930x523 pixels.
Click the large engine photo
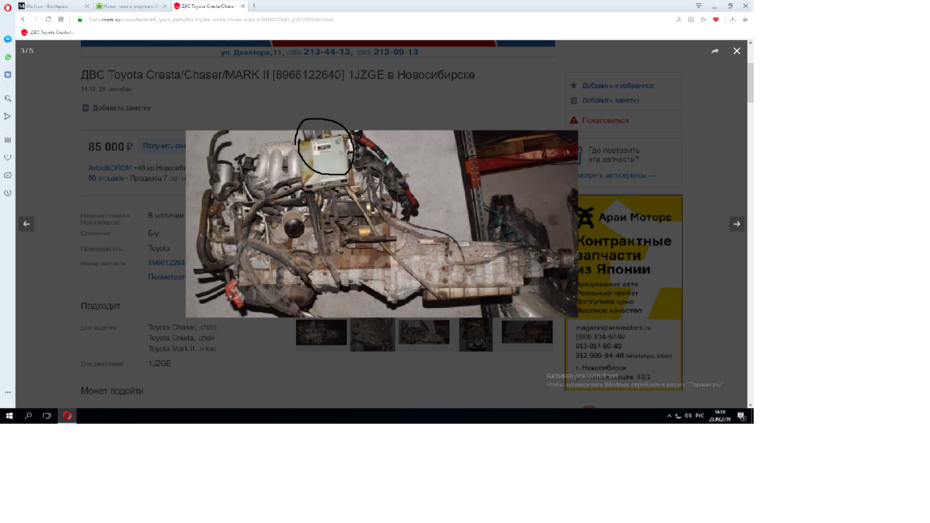382,224
